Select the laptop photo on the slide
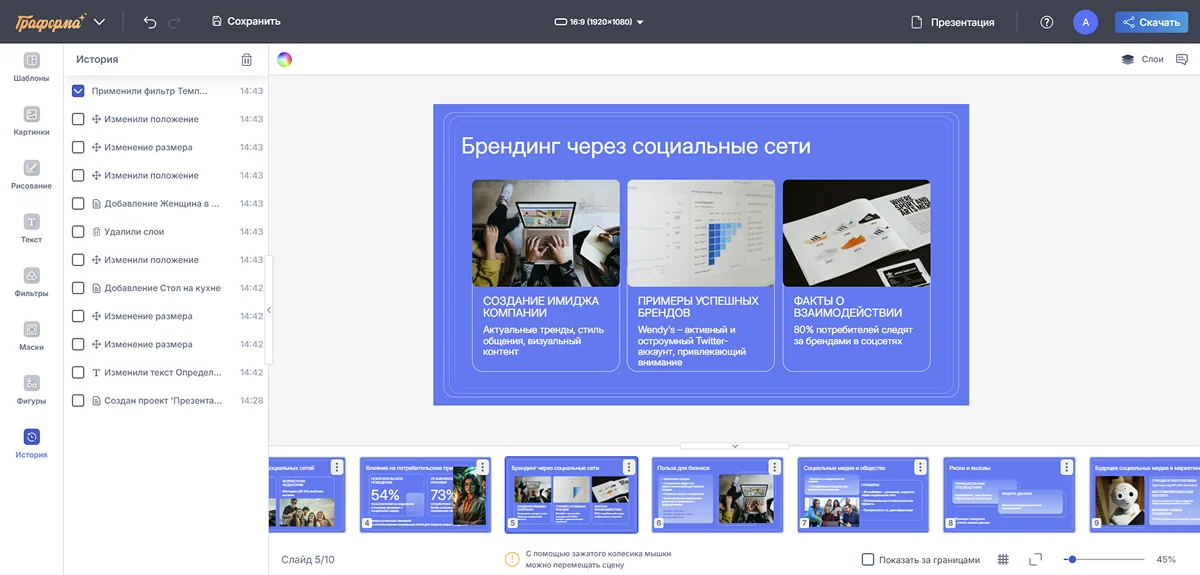The image size is (1200, 575). pos(546,233)
